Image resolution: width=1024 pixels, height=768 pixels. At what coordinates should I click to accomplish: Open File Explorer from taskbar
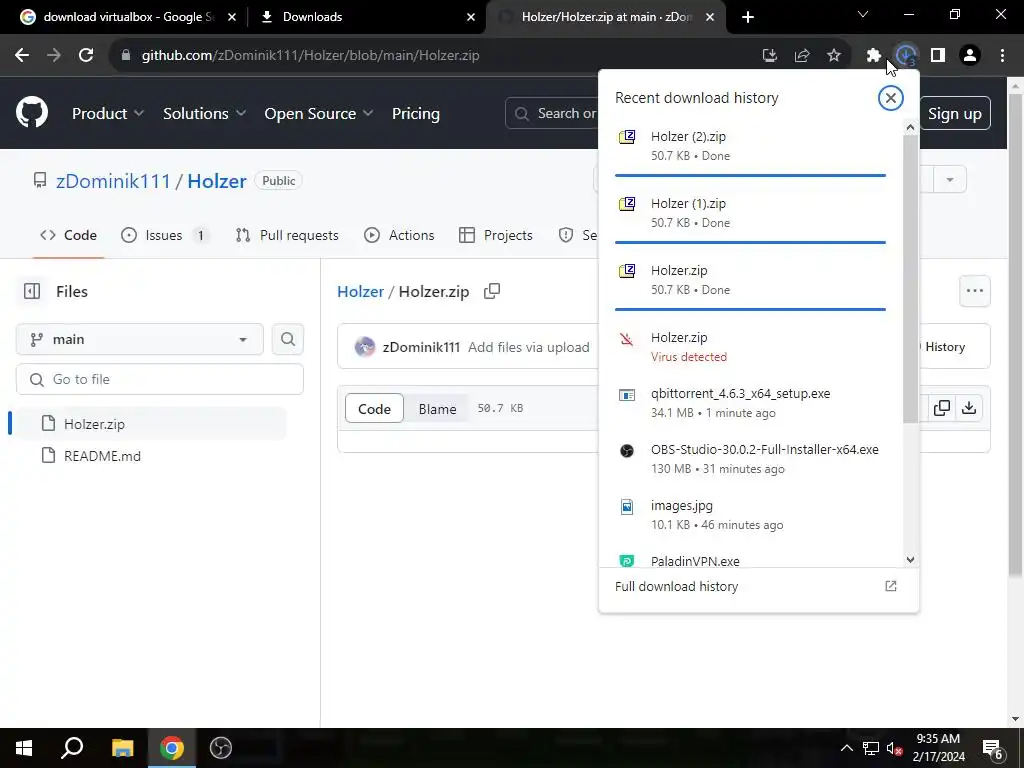[122, 748]
